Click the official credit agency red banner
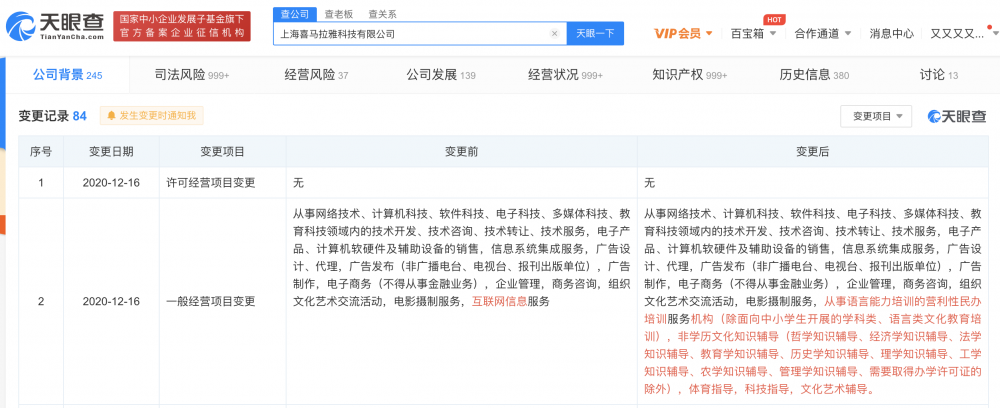1000x408 pixels. [182, 27]
